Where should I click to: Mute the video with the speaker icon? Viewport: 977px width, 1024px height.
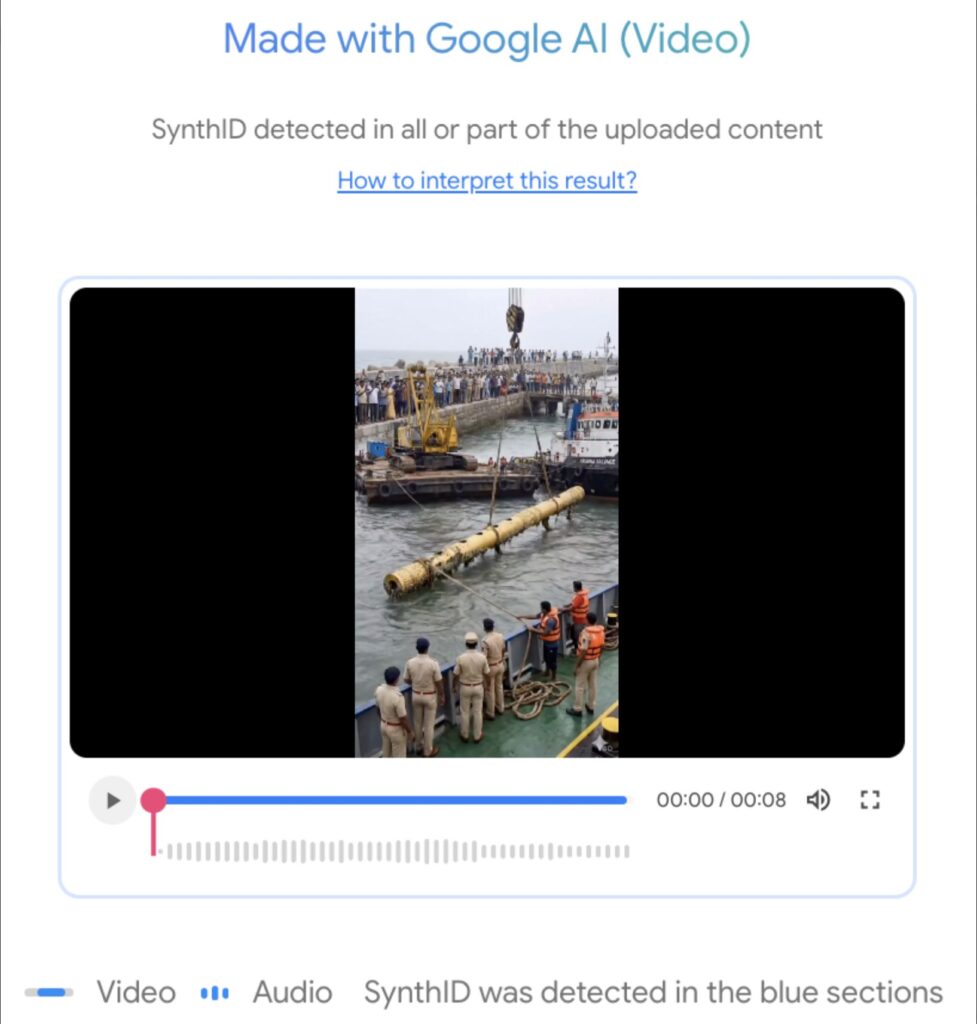pyautogui.click(x=818, y=800)
